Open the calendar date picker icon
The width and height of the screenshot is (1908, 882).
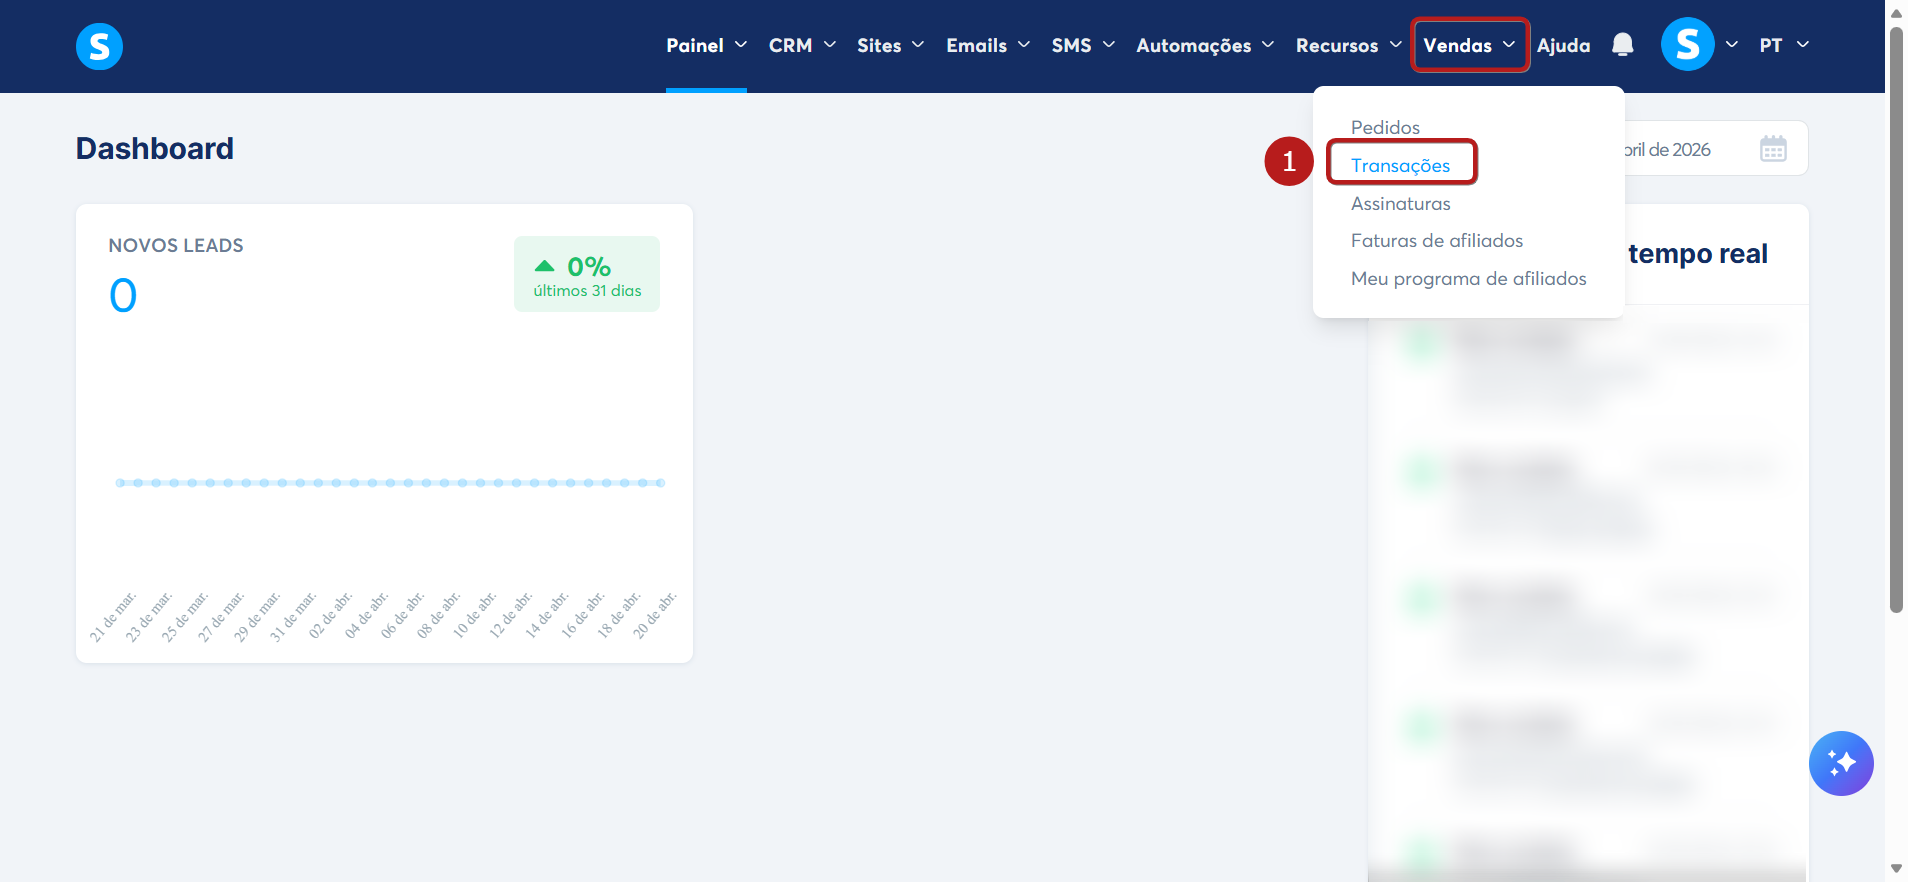point(1773,149)
